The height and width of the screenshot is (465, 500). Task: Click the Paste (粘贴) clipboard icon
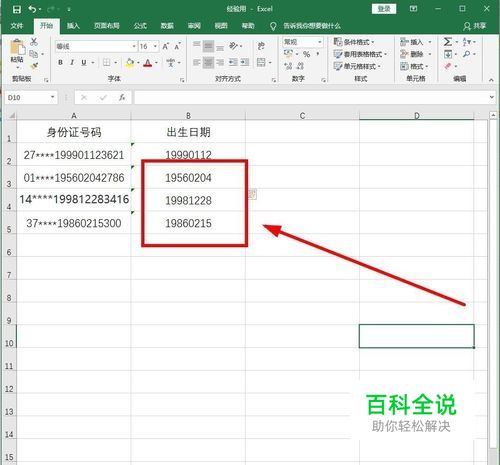(x=17, y=47)
